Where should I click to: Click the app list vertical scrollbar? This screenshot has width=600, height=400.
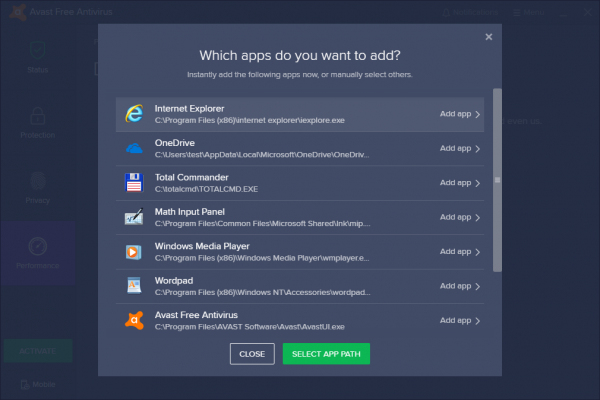pos(497,180)
